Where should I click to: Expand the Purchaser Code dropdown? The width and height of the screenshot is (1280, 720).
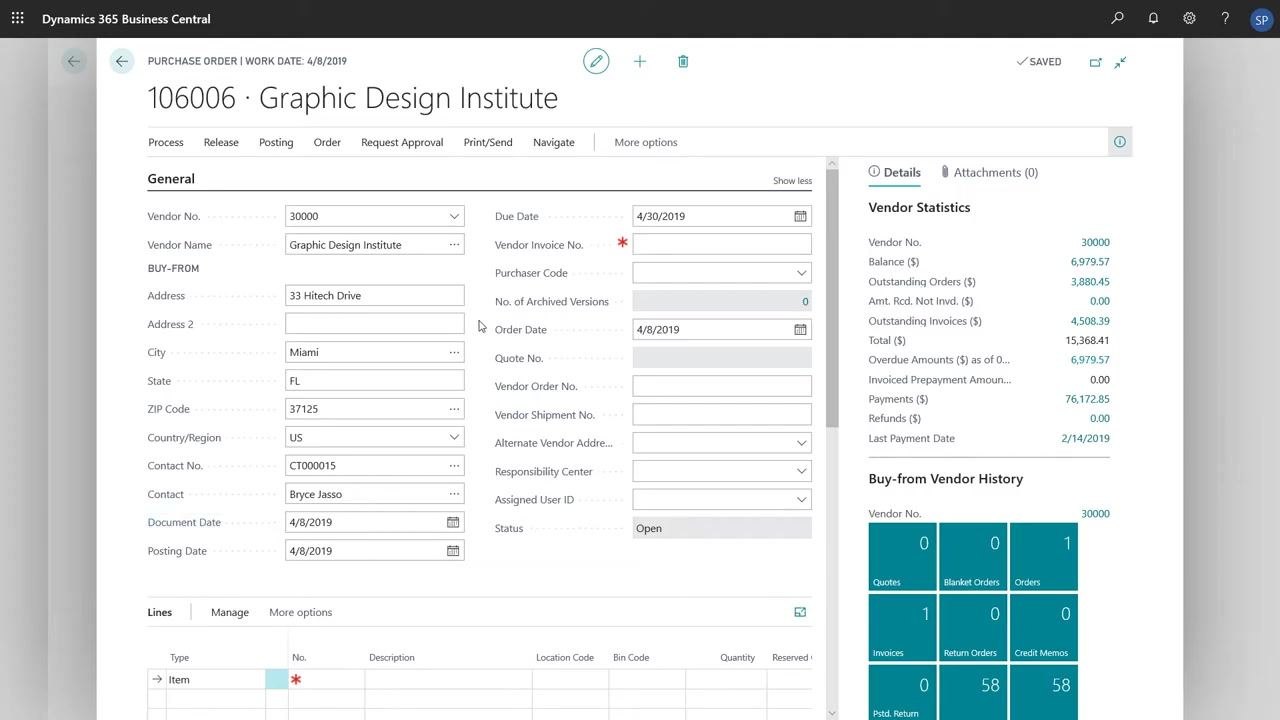point(801,273)
